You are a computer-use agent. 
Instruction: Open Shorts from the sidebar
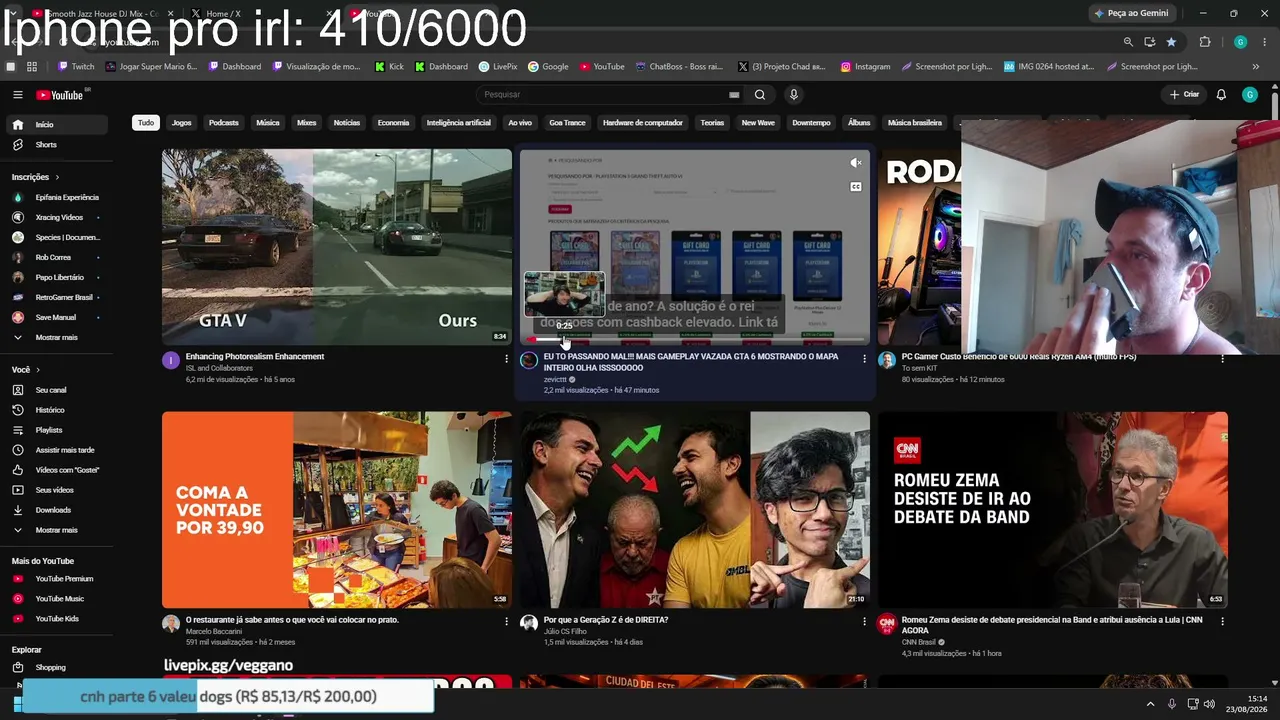57,145
